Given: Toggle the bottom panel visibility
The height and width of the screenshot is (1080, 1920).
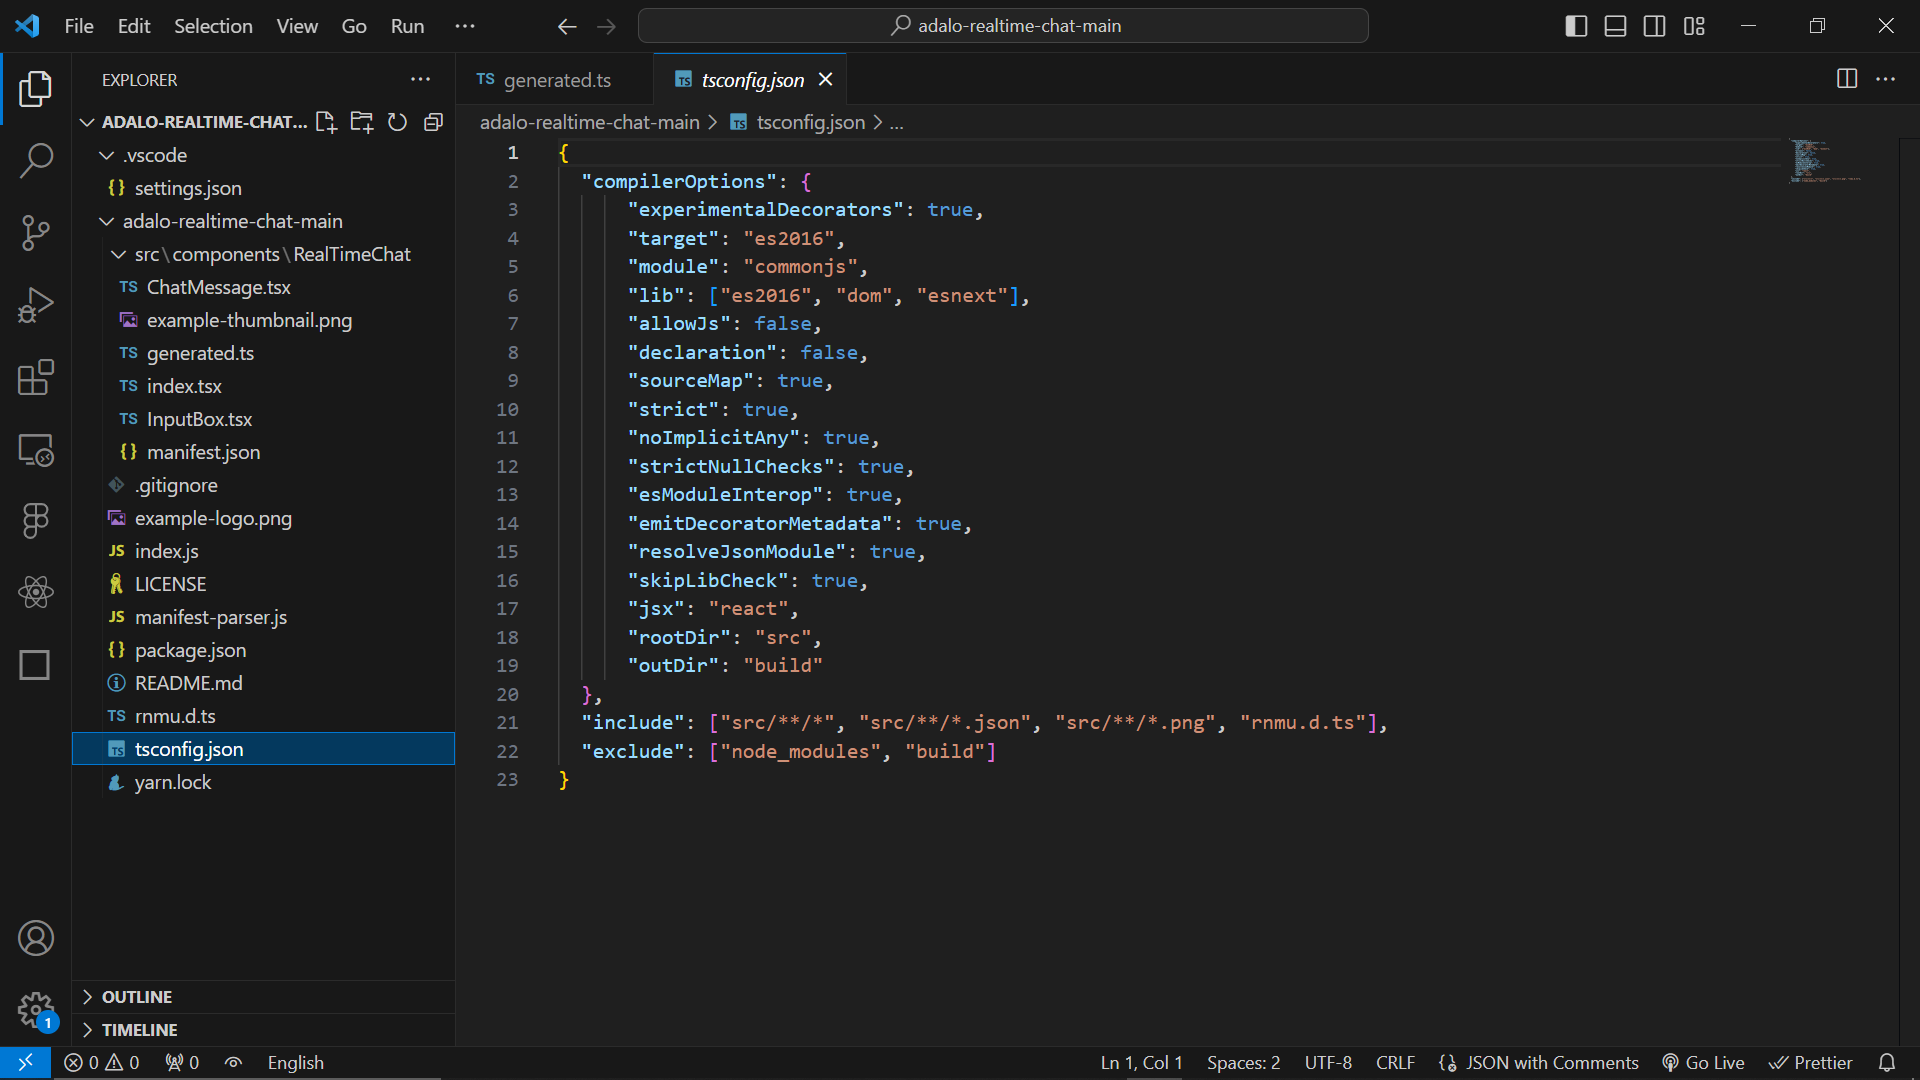Looking at the screenshot, I should pyautogui.click(x=1615, y=26).
